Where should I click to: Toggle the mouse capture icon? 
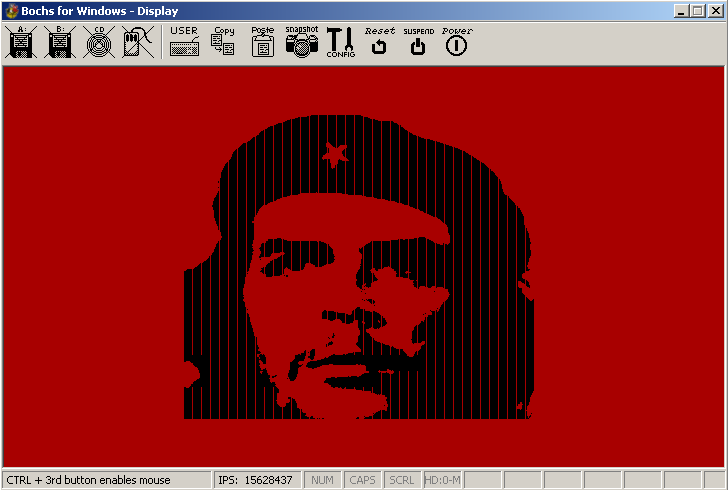(x=138, y=42)
